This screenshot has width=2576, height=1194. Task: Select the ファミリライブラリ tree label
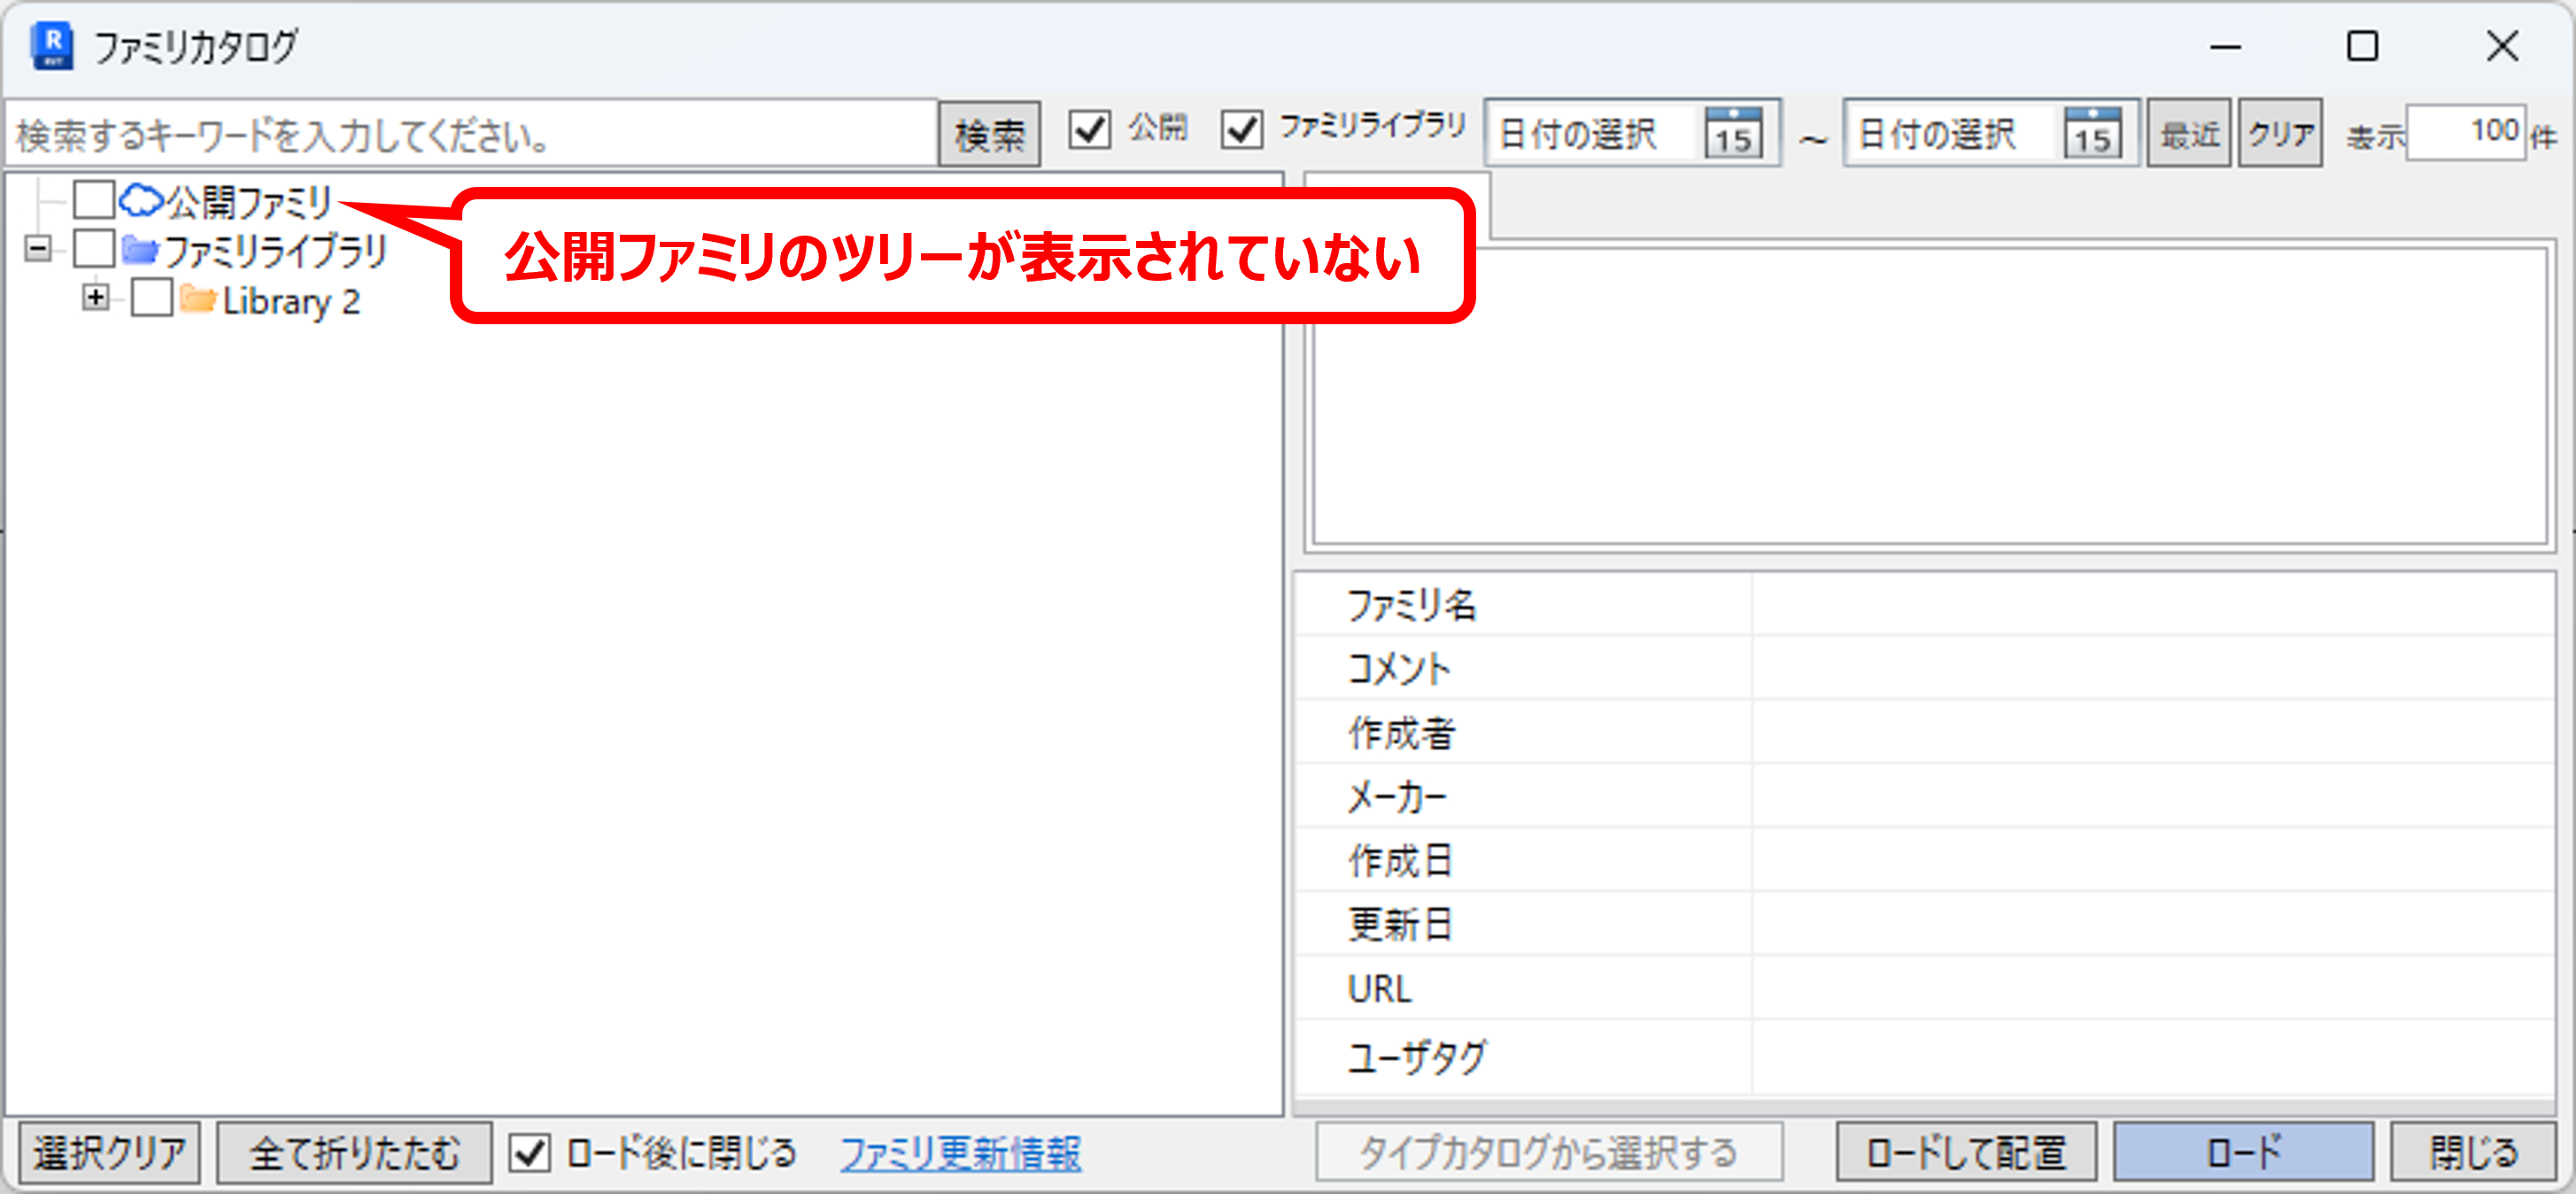(x=275, y=251)
